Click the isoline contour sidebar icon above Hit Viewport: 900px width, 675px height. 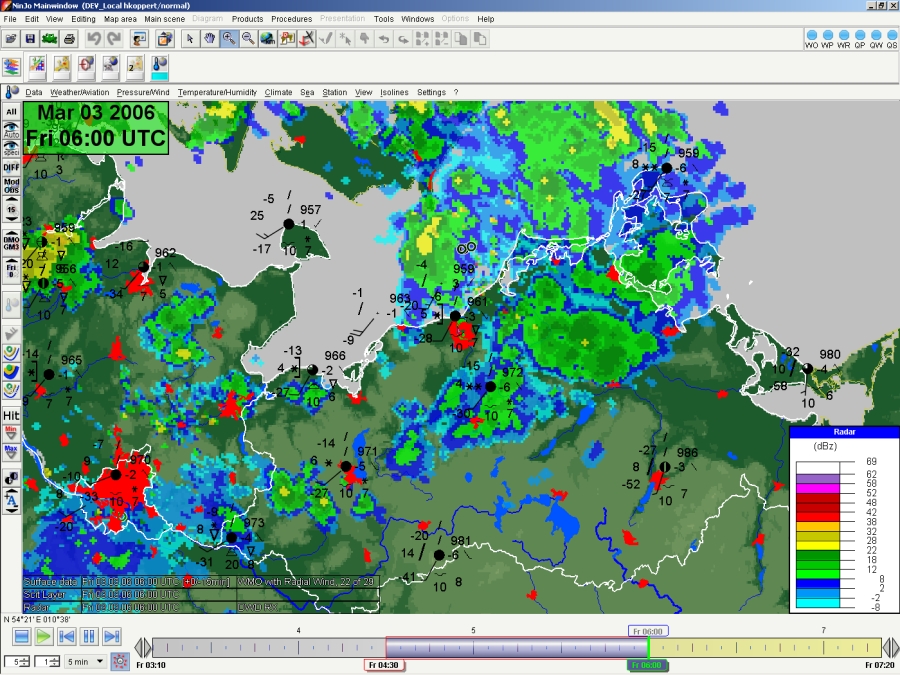(11, 391)
